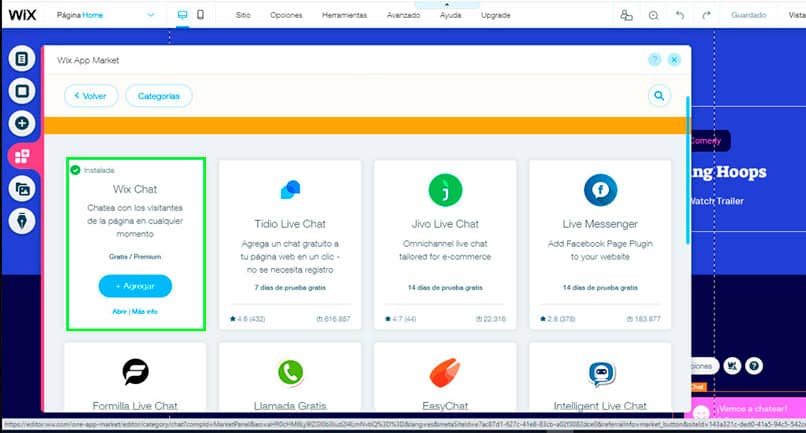Click the App Market help question icon
This screenshot has height=433, width=806.
click(654, 60)
